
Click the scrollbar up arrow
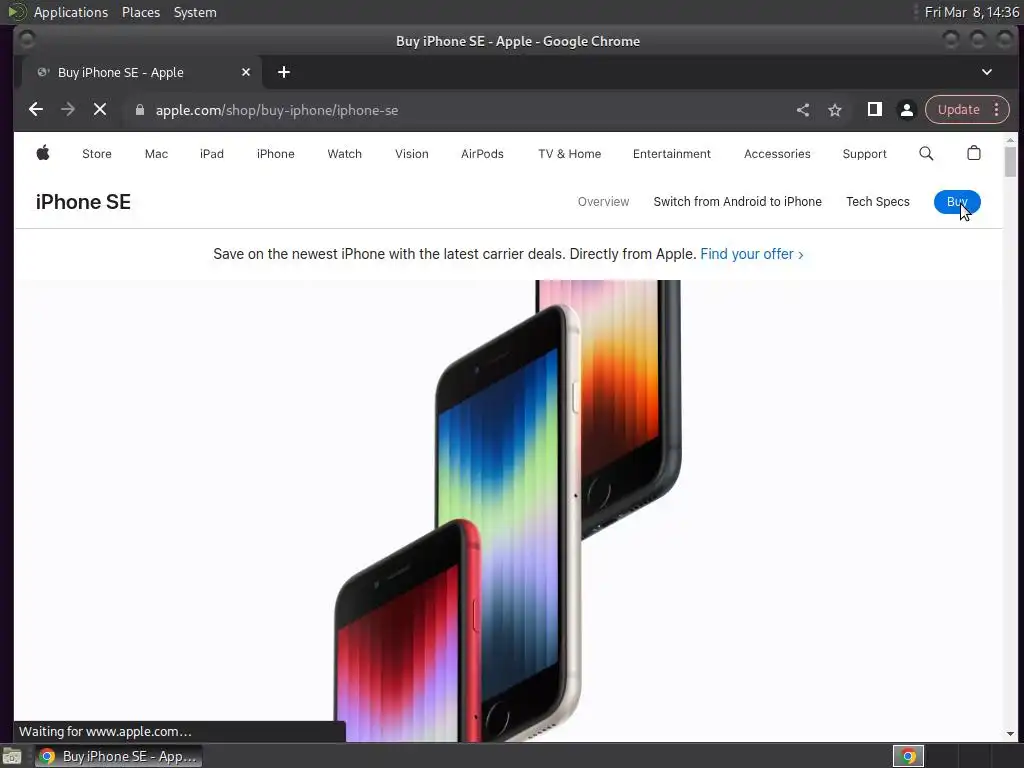pos(1010,140)
